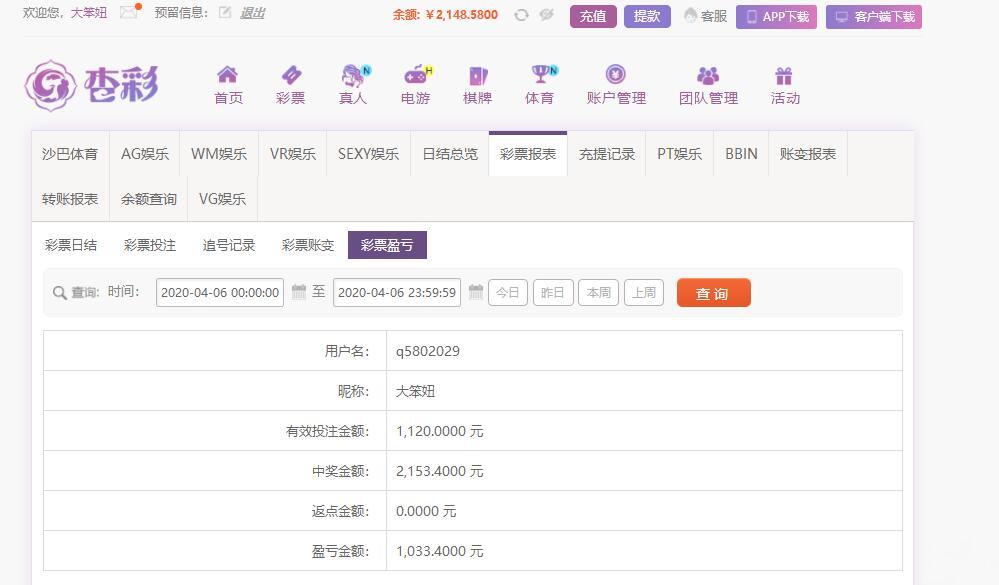Click the search magnifier icon
Image resolution: width=999 pixels, height=585 pixels.
pos(59,293)
